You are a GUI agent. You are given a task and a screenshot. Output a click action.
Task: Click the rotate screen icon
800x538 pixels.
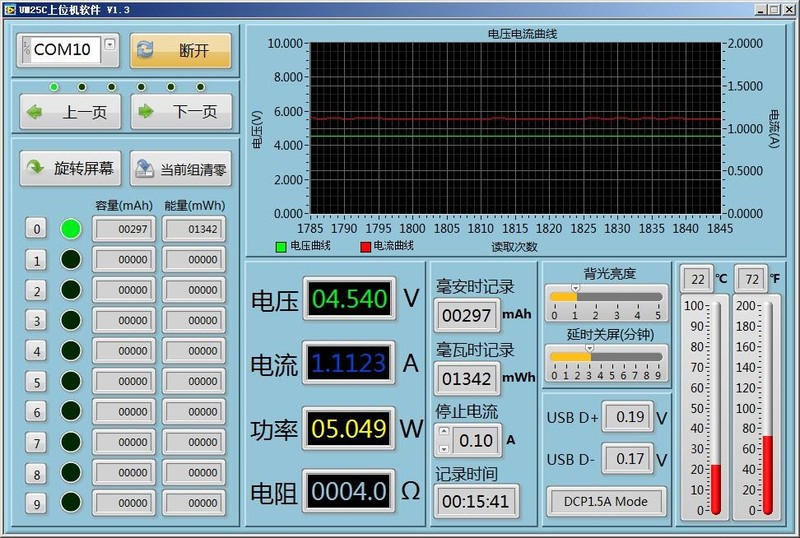[x=35, y=169]
